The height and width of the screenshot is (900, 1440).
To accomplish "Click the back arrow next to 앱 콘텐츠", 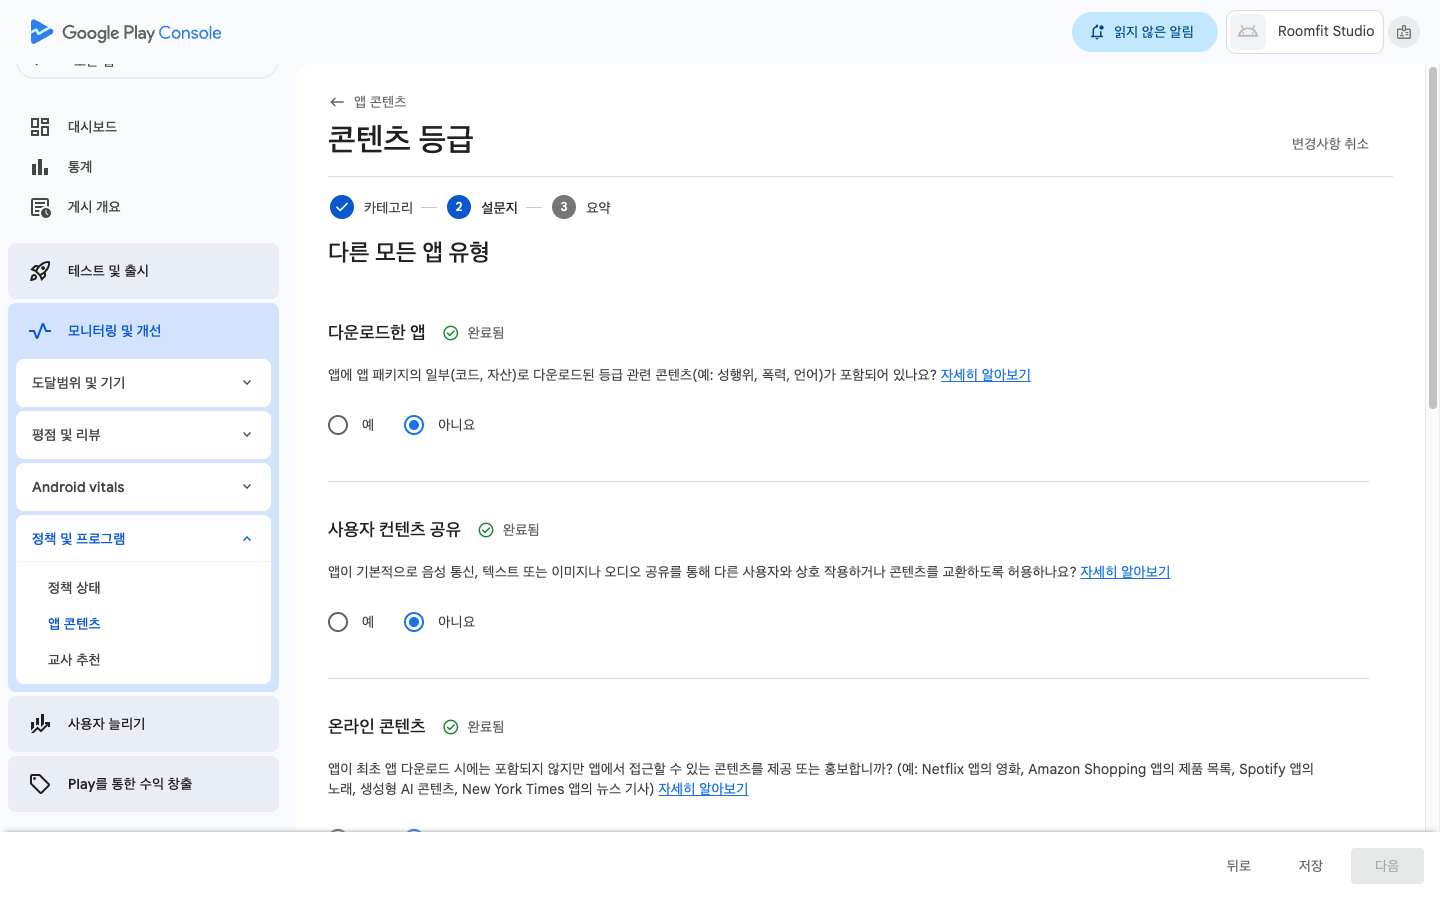I will (337, 102).
